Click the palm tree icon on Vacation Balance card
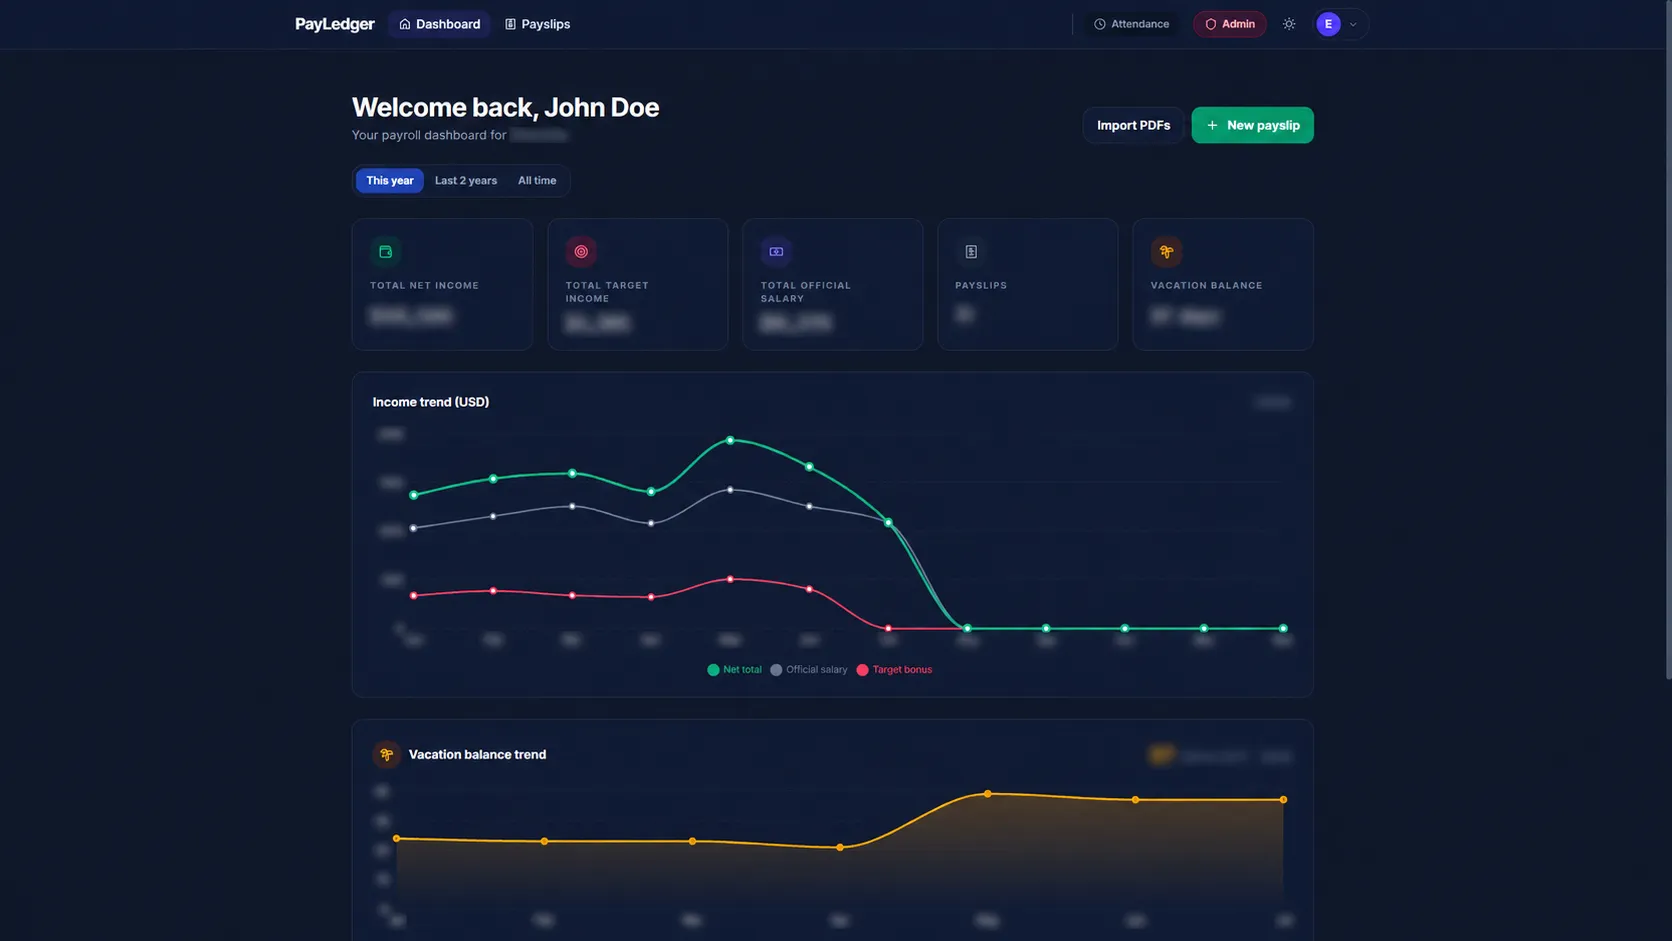The height and width of the screenshot is (941, 1672). click(x=1166, y=252)
